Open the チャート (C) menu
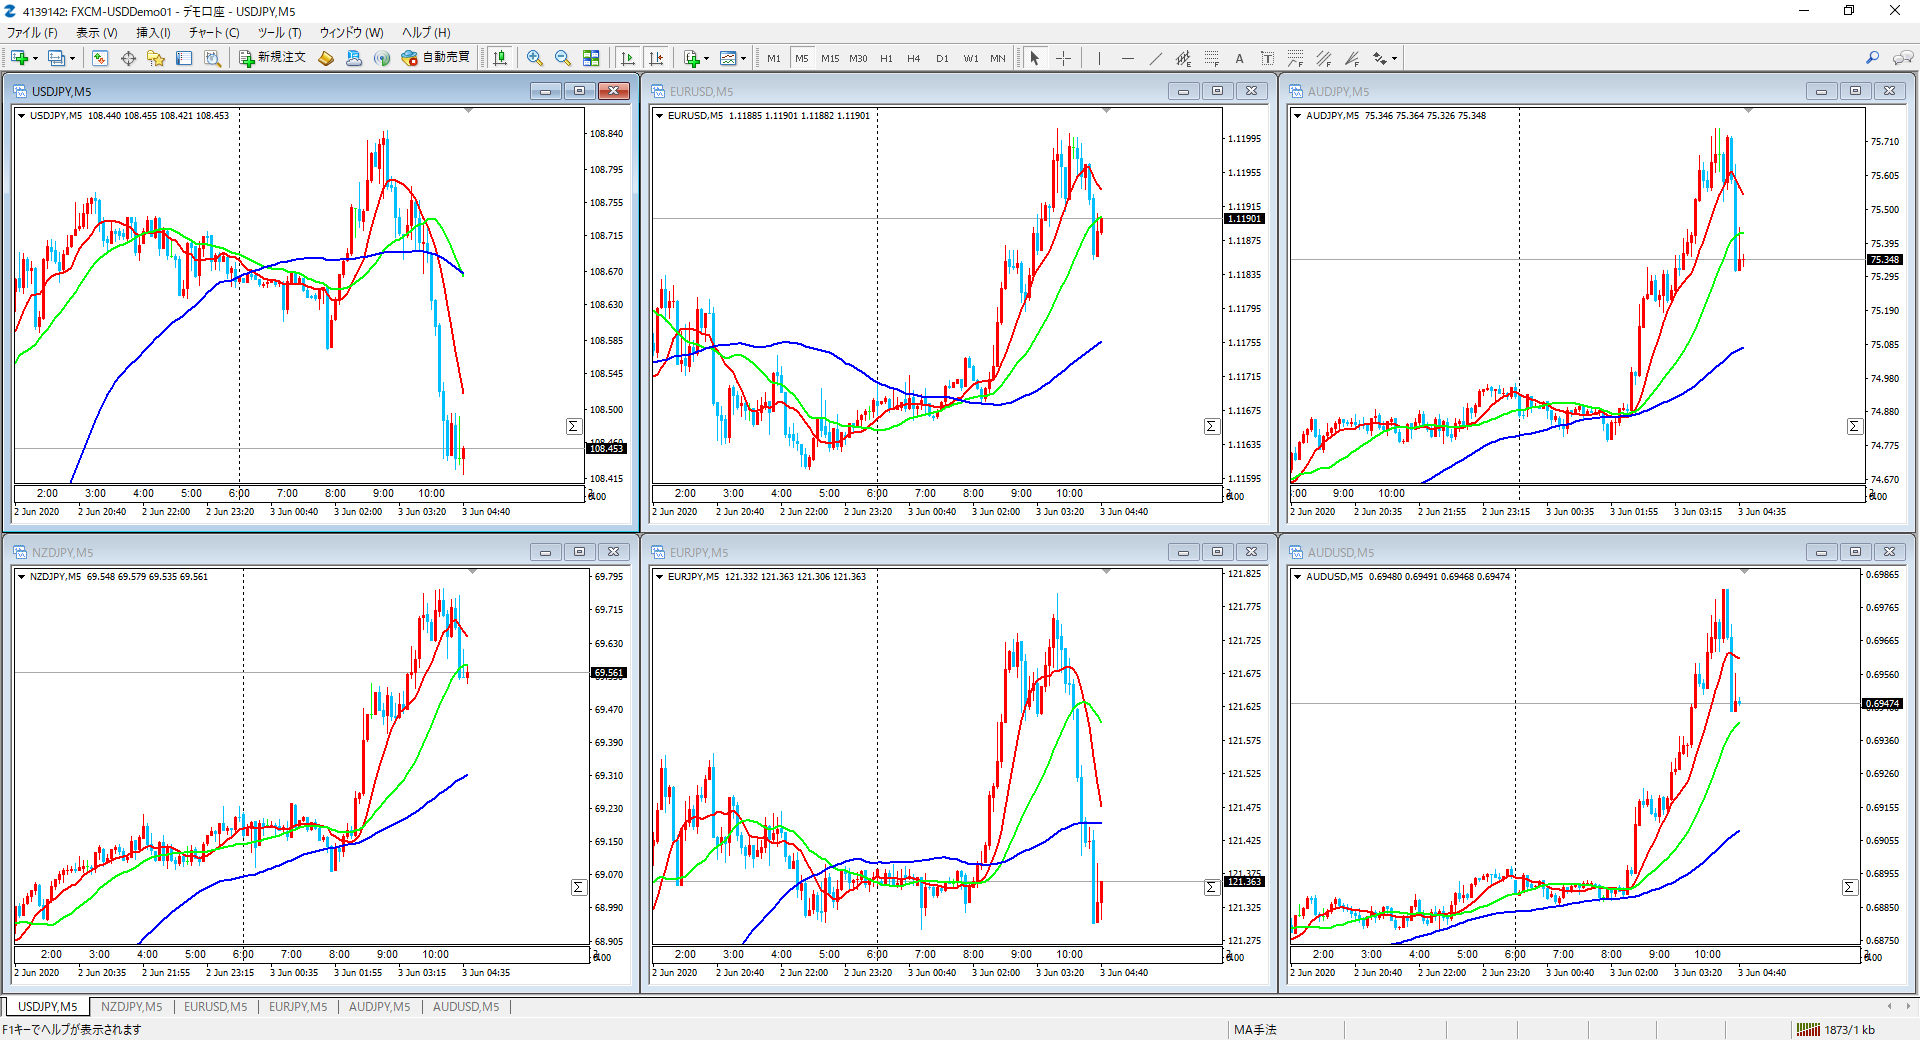The width and height of the screenshot is (1920, 1040). [214, 32]
